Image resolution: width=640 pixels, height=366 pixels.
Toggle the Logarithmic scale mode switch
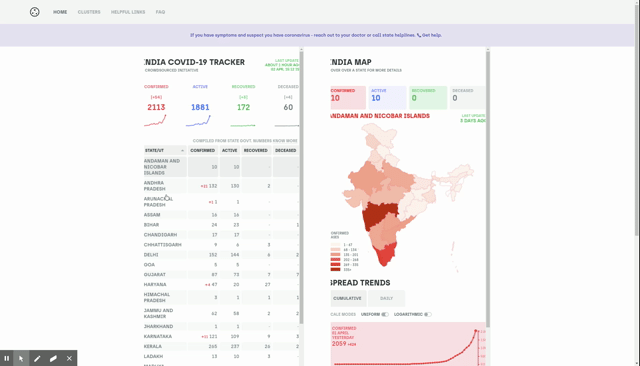click(x=428, y=315)
